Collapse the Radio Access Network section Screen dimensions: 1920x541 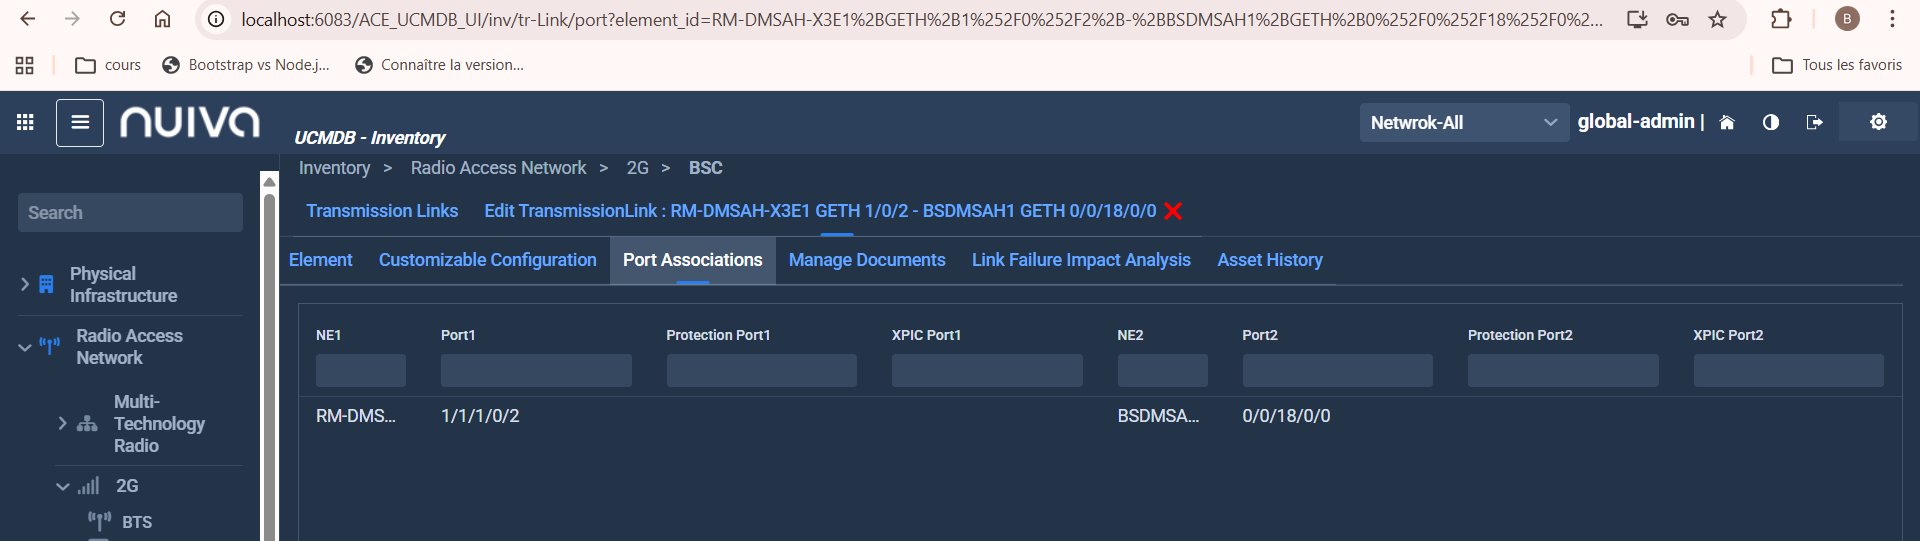pos(25,347)
